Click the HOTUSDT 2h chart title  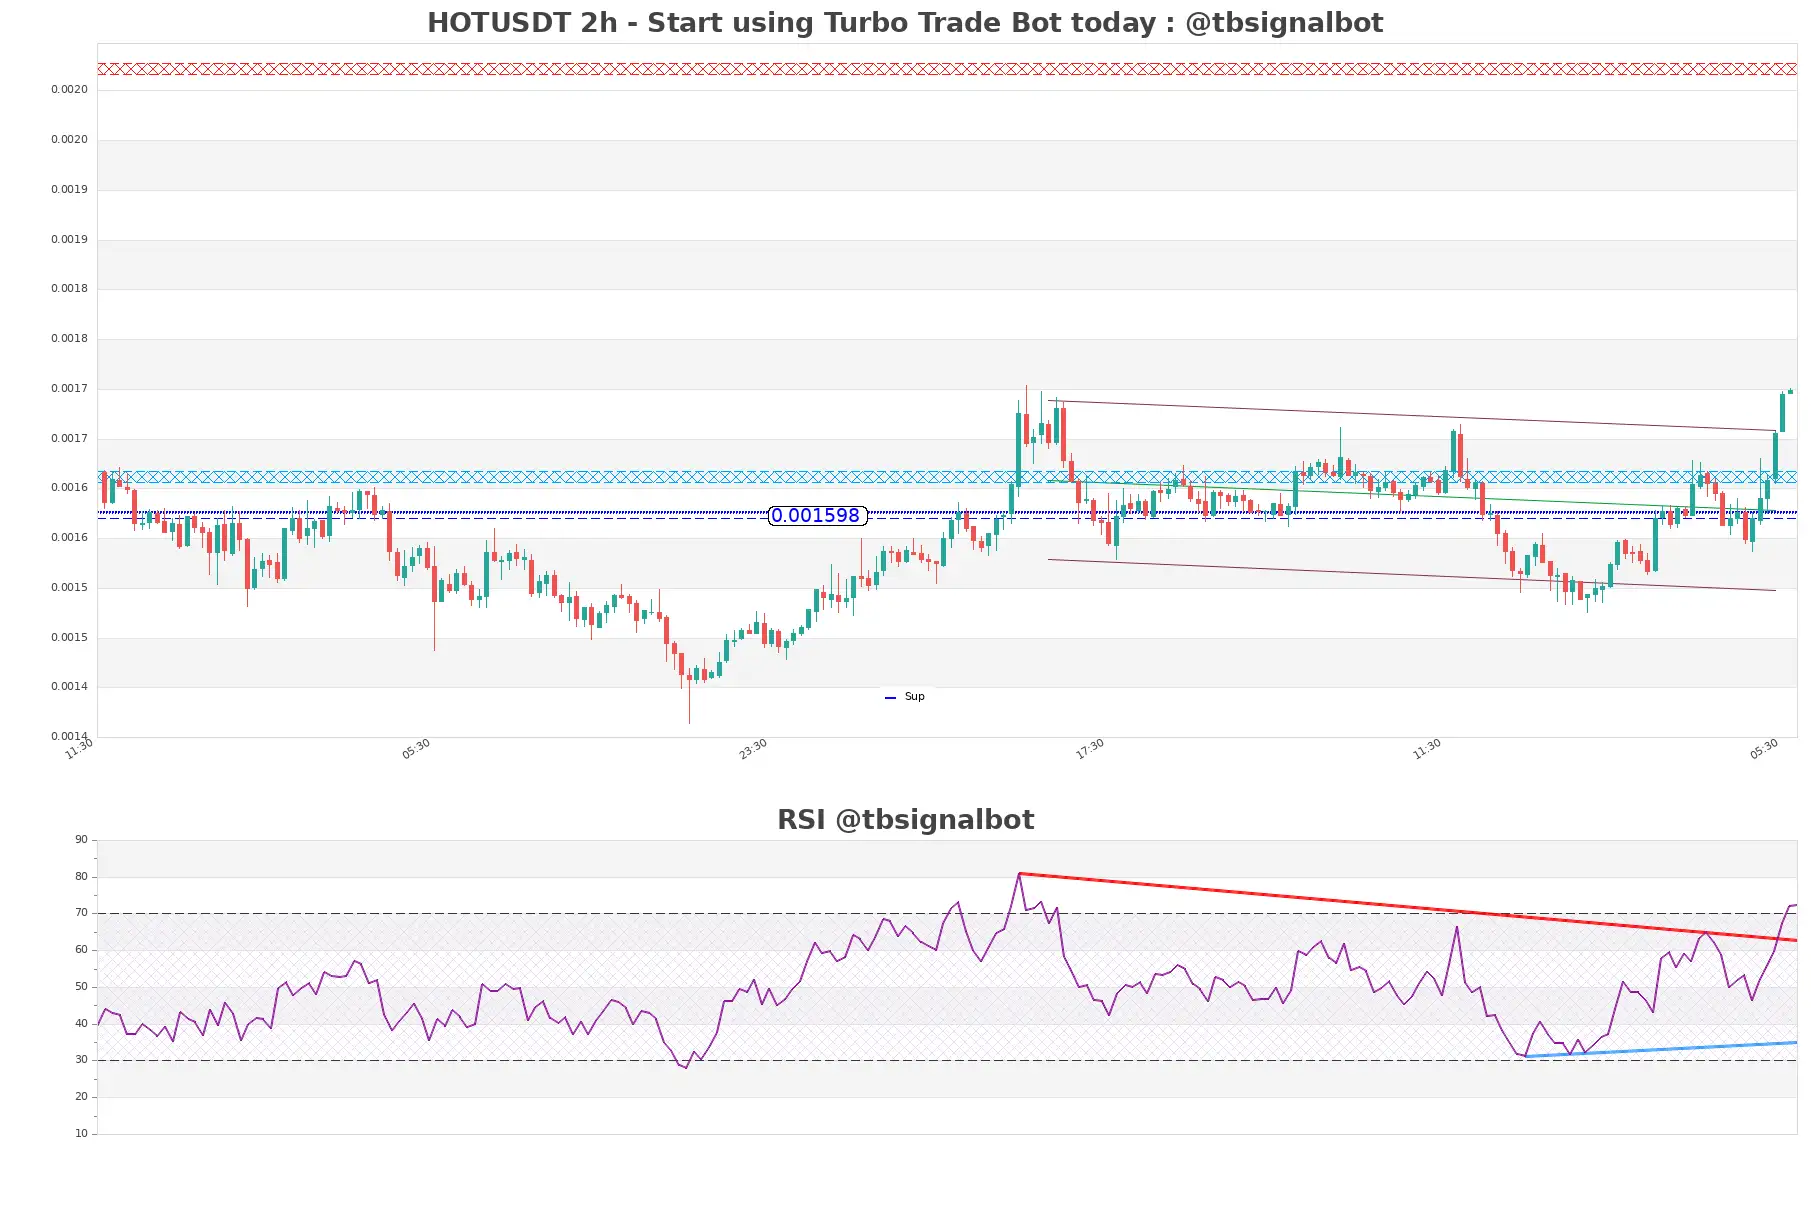click(905, 23)
